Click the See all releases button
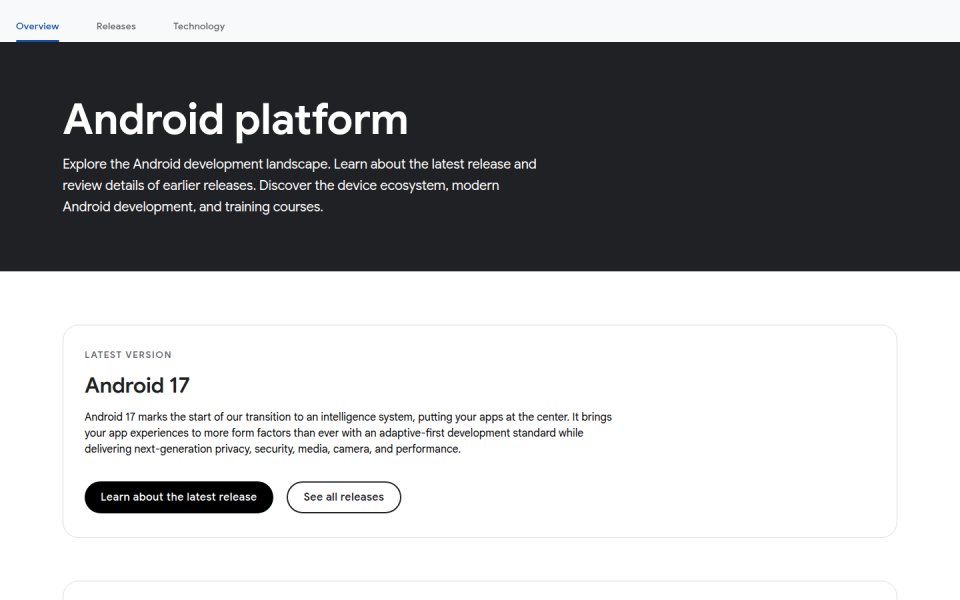This screenshot has height=600, width=960. coord(343,497)
